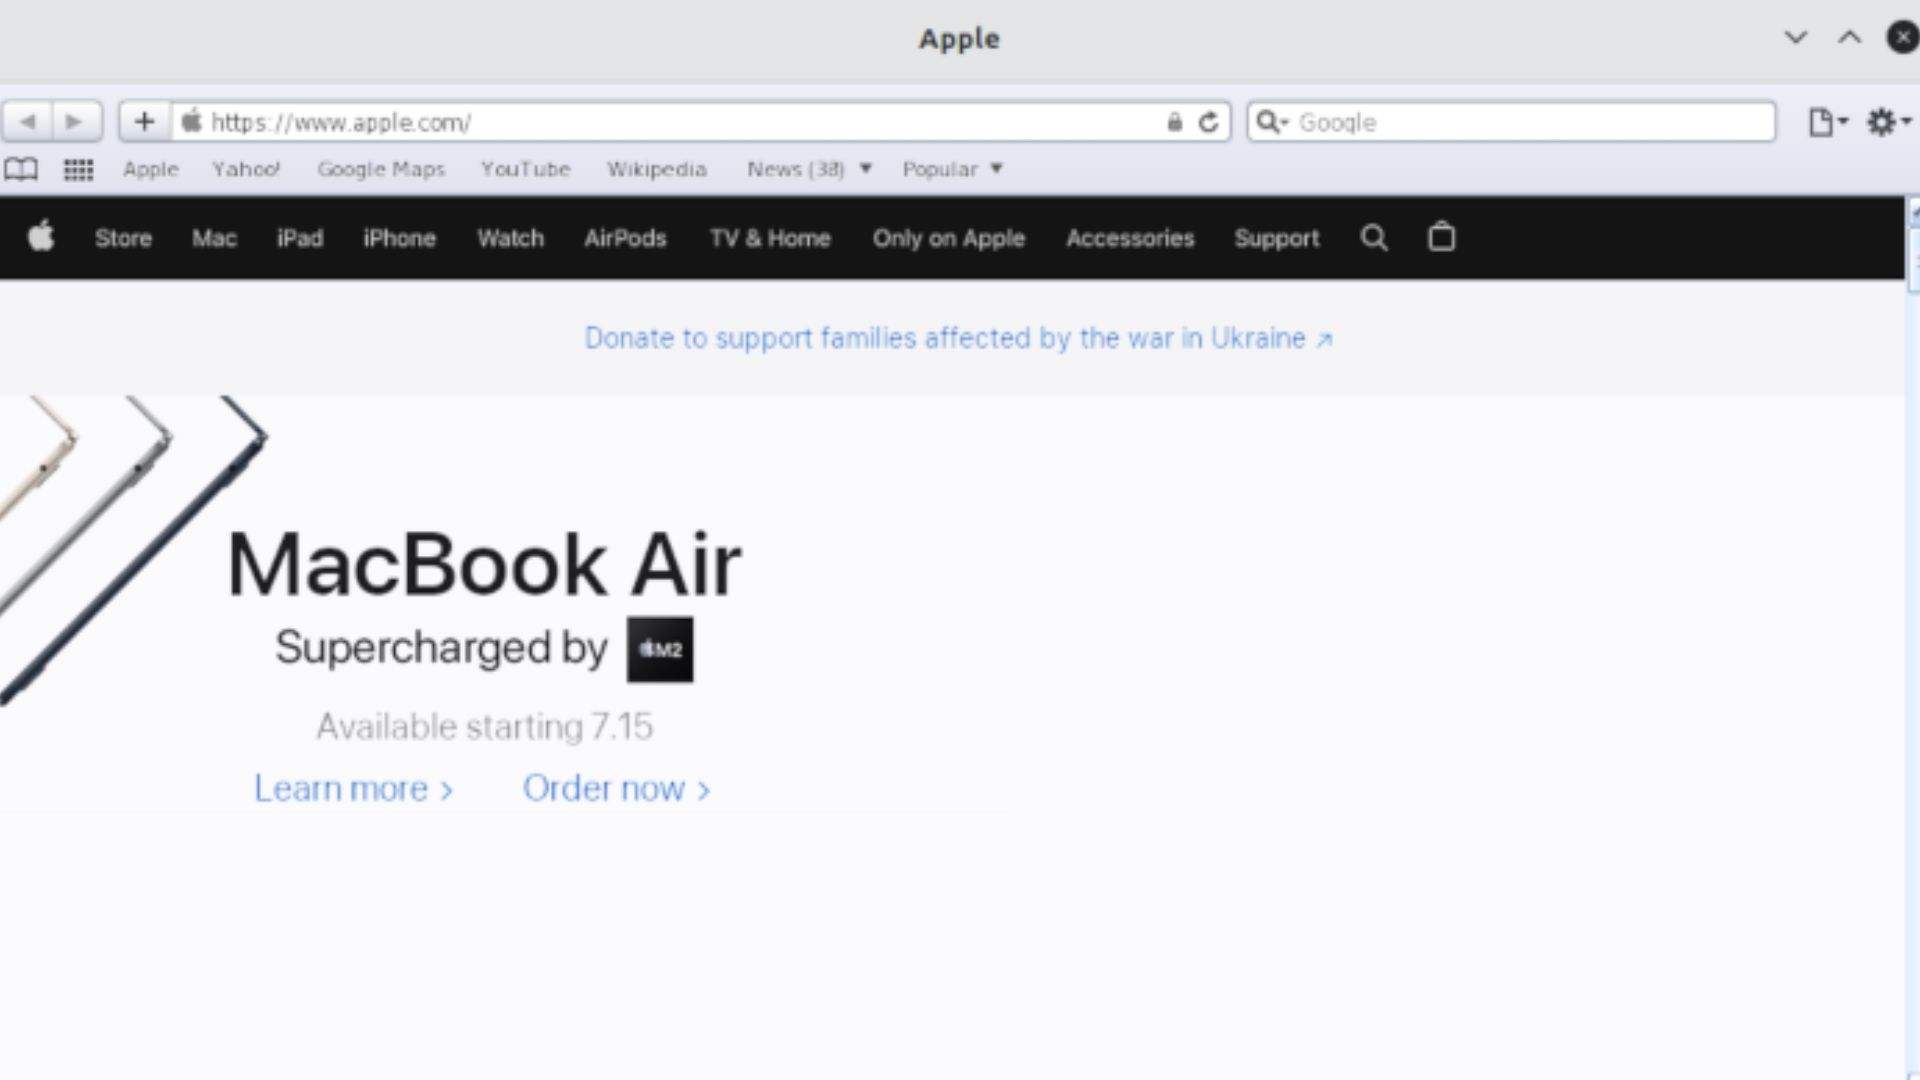
Task: Click the Available starting 7.15 text
Action: coord(485,726)
